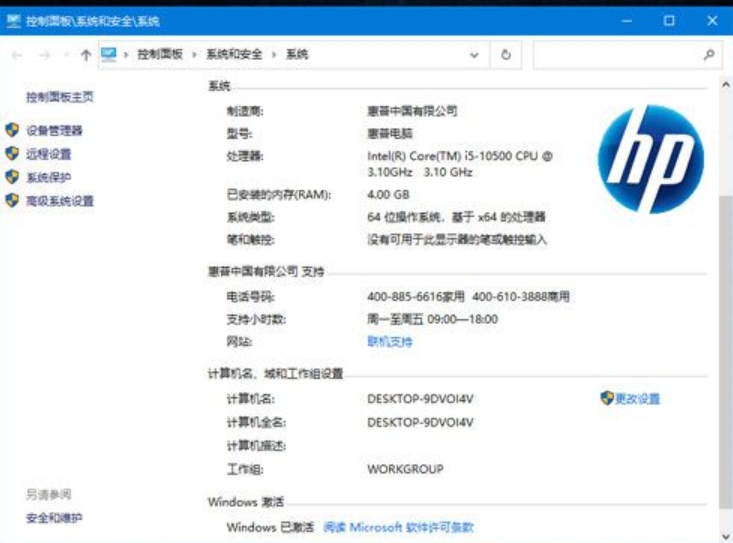Click the shield icon next to 更改设置

click(606, 398)
